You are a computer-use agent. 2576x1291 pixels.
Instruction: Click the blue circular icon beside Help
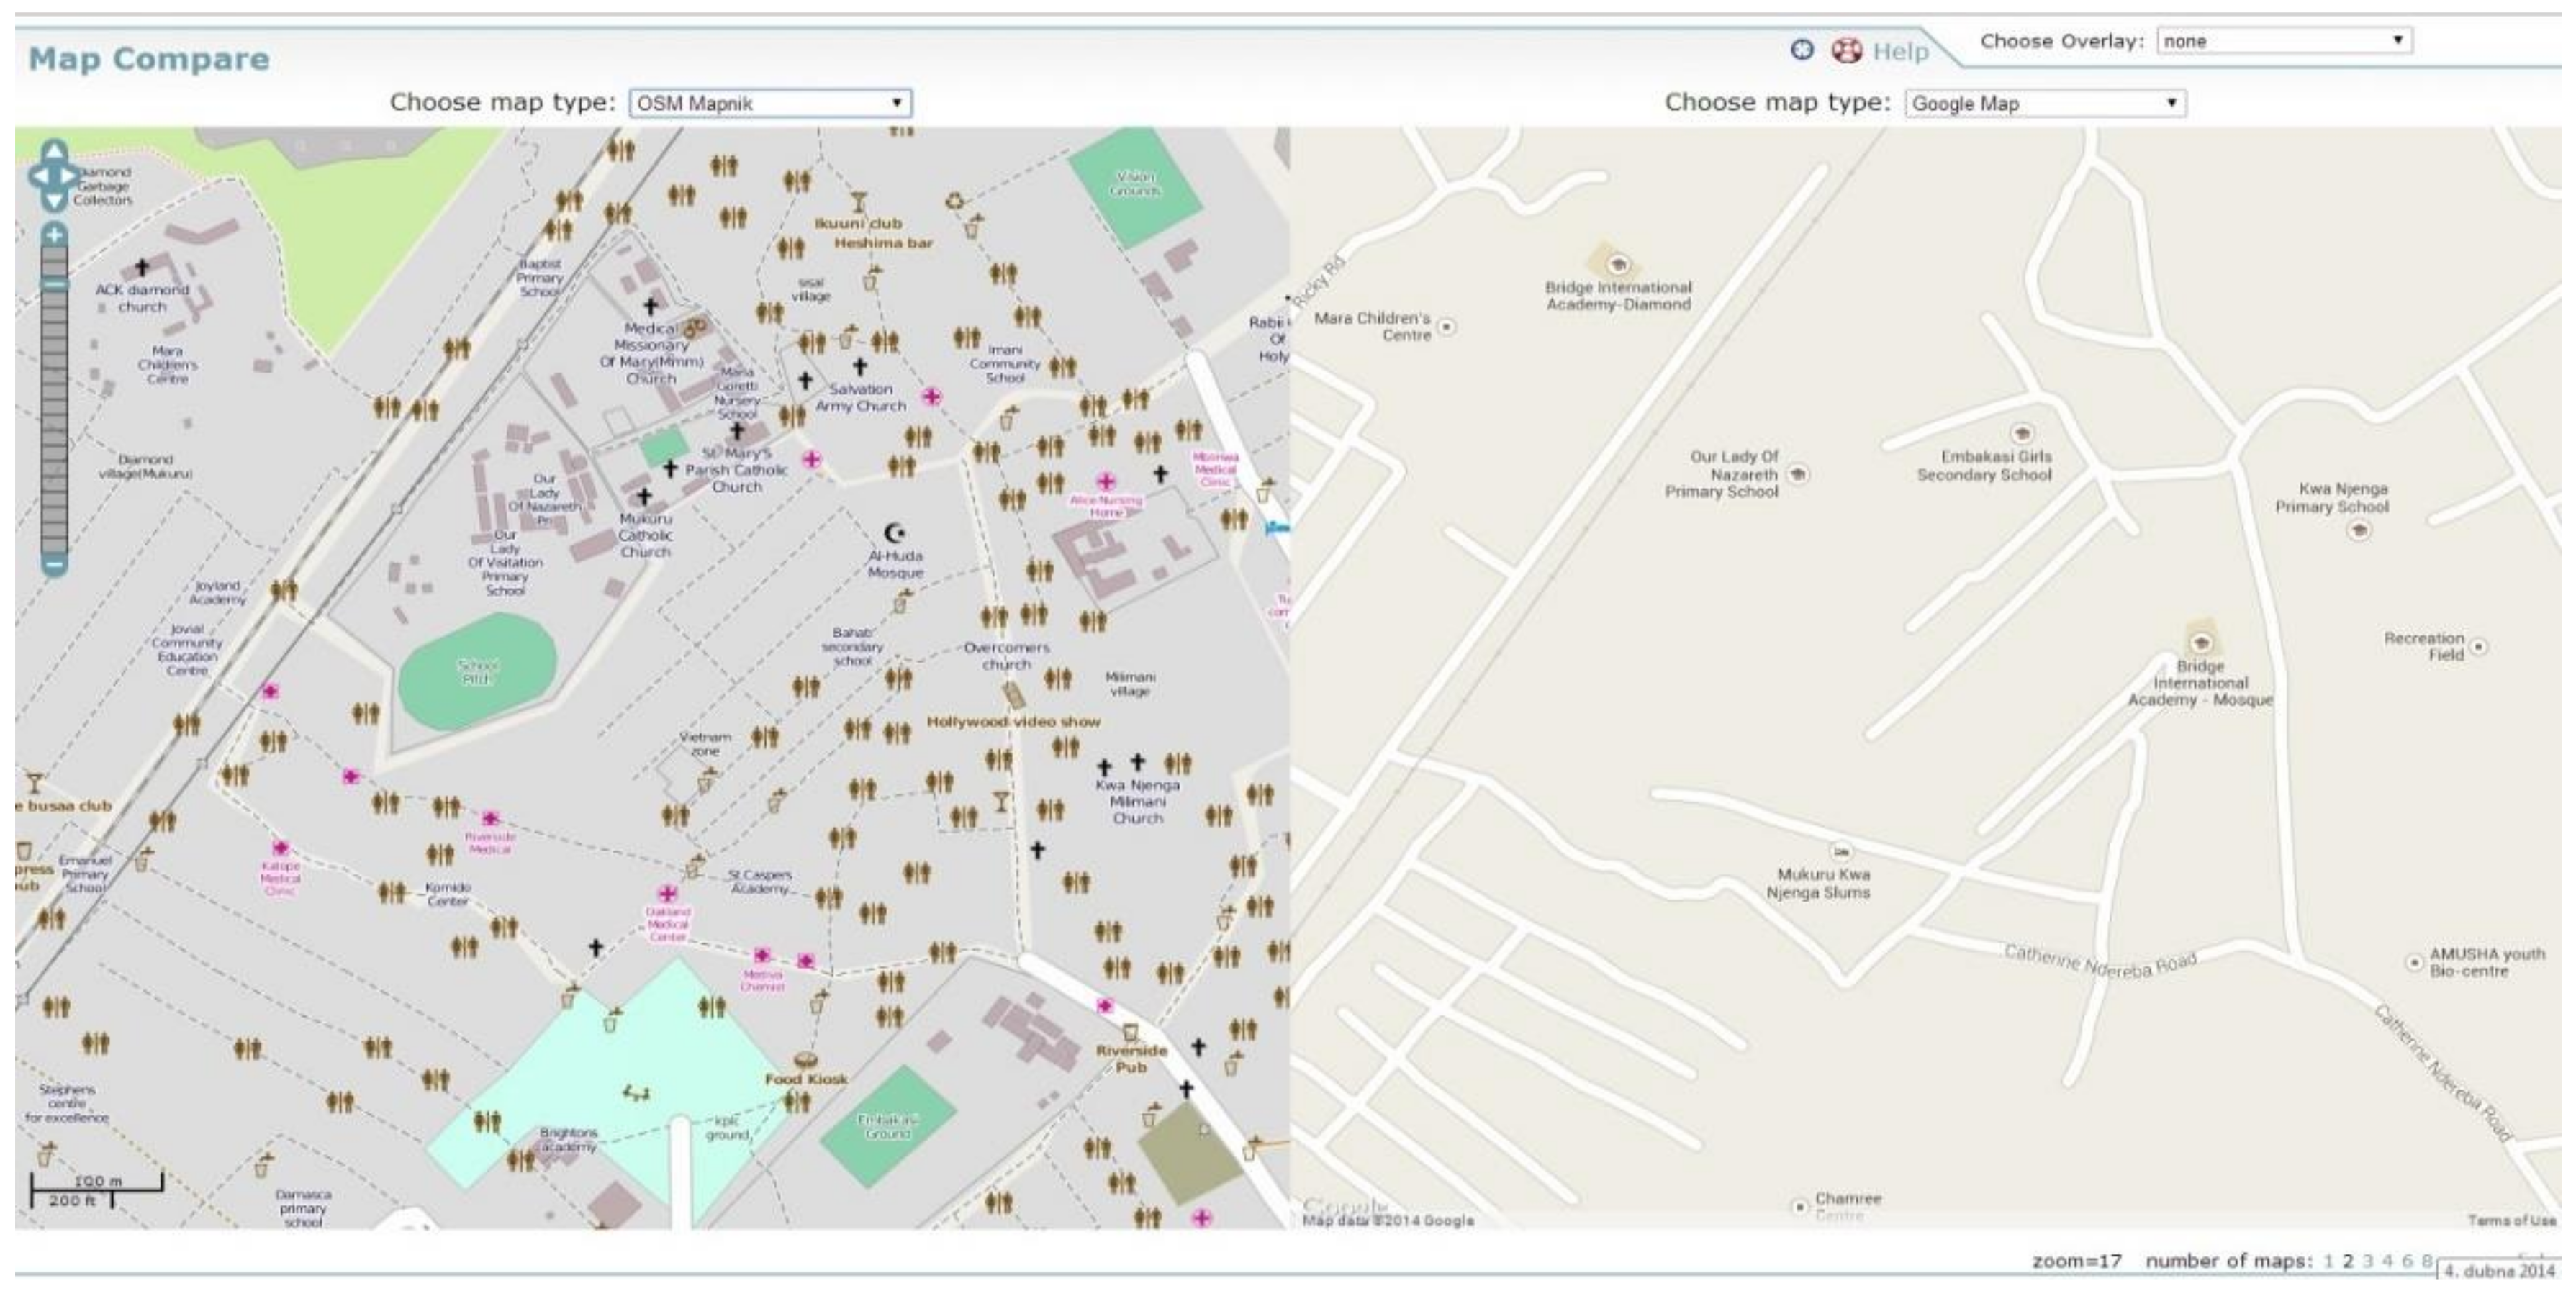[x=1801, y=50]
